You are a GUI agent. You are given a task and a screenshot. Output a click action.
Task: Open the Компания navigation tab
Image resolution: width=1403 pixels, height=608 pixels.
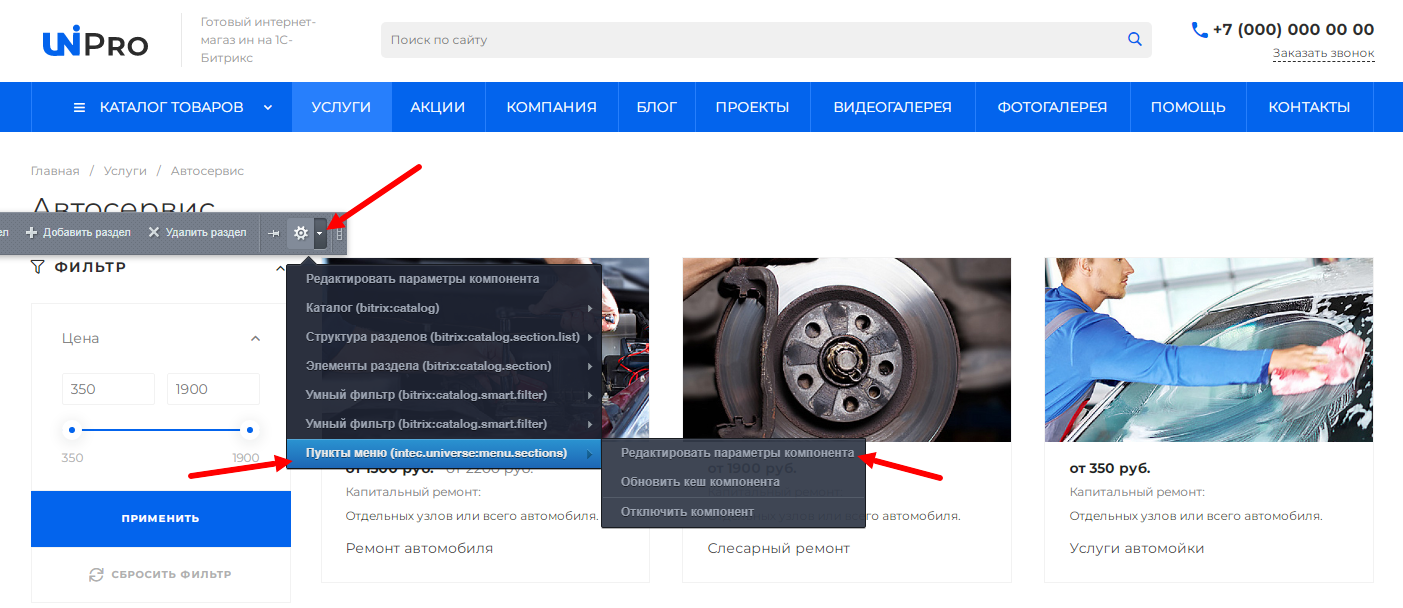click(551, 107)
